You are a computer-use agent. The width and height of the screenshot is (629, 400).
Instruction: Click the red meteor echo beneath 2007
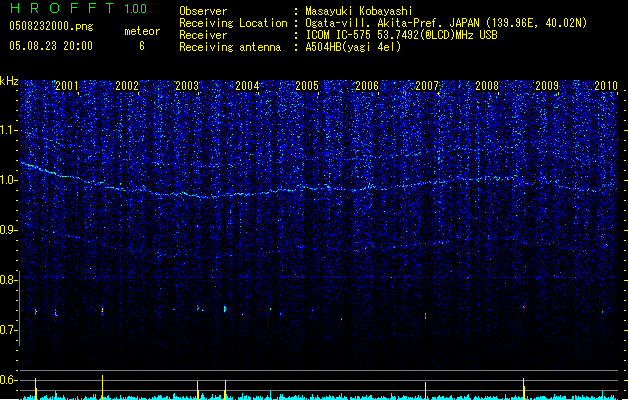tap(426, 316)
